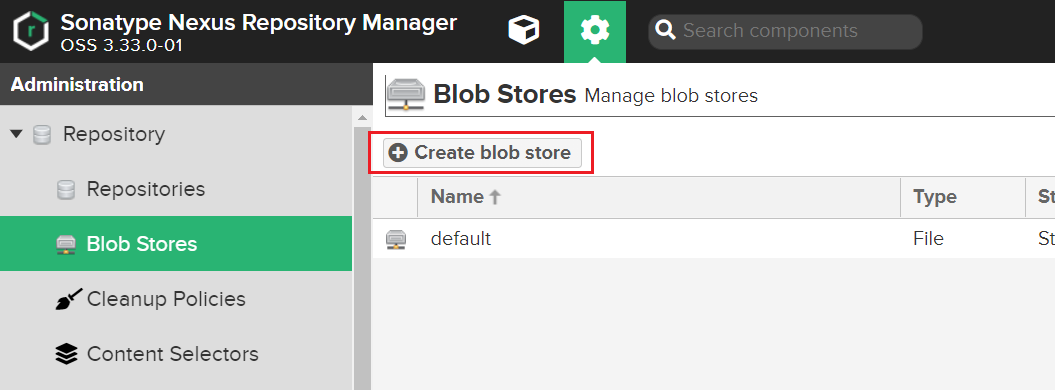Viewport: 1055px width, 390px height.
Task: Click the Create blob store button
Action: point(482,153)
